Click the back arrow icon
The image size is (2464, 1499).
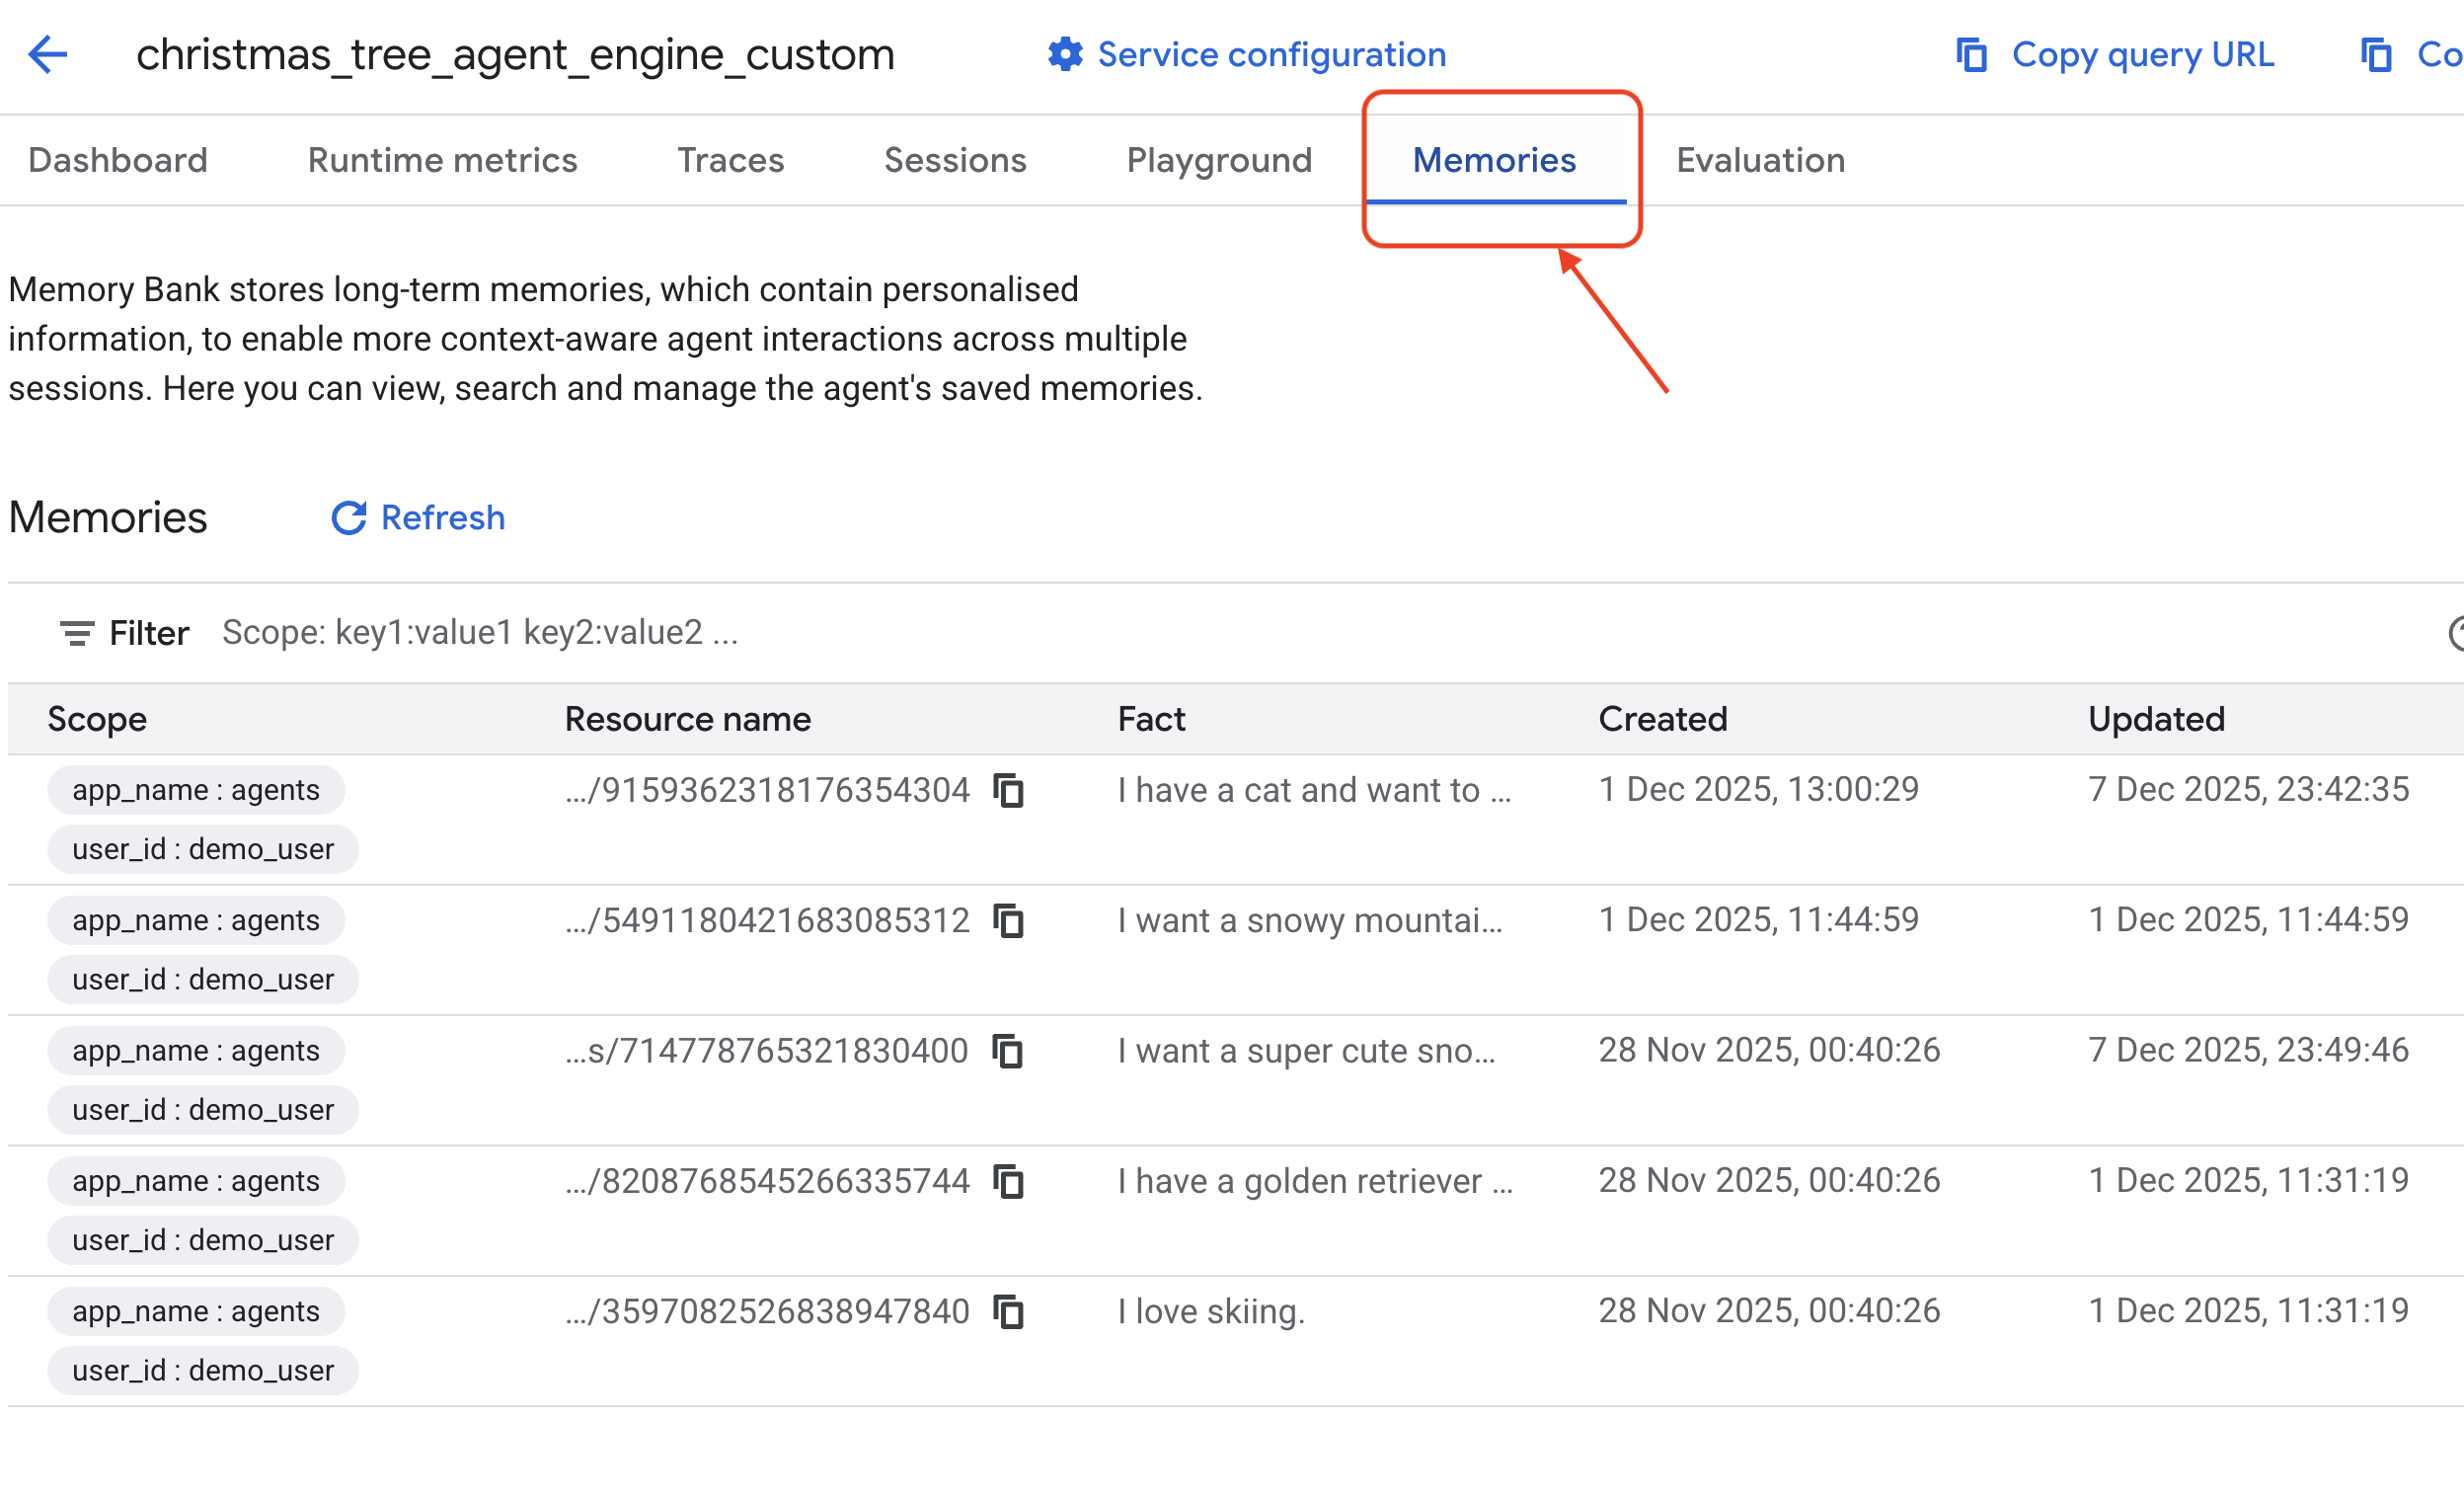(x=47, y=54)
